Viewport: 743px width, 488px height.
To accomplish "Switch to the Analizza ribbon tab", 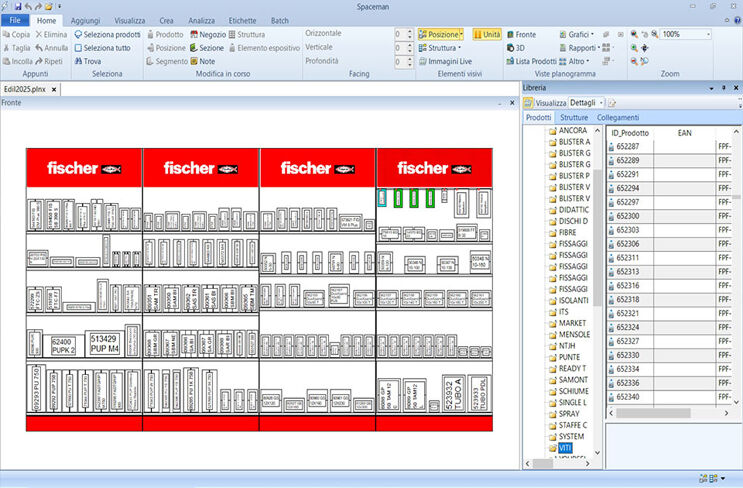I will tap(201, 20).
